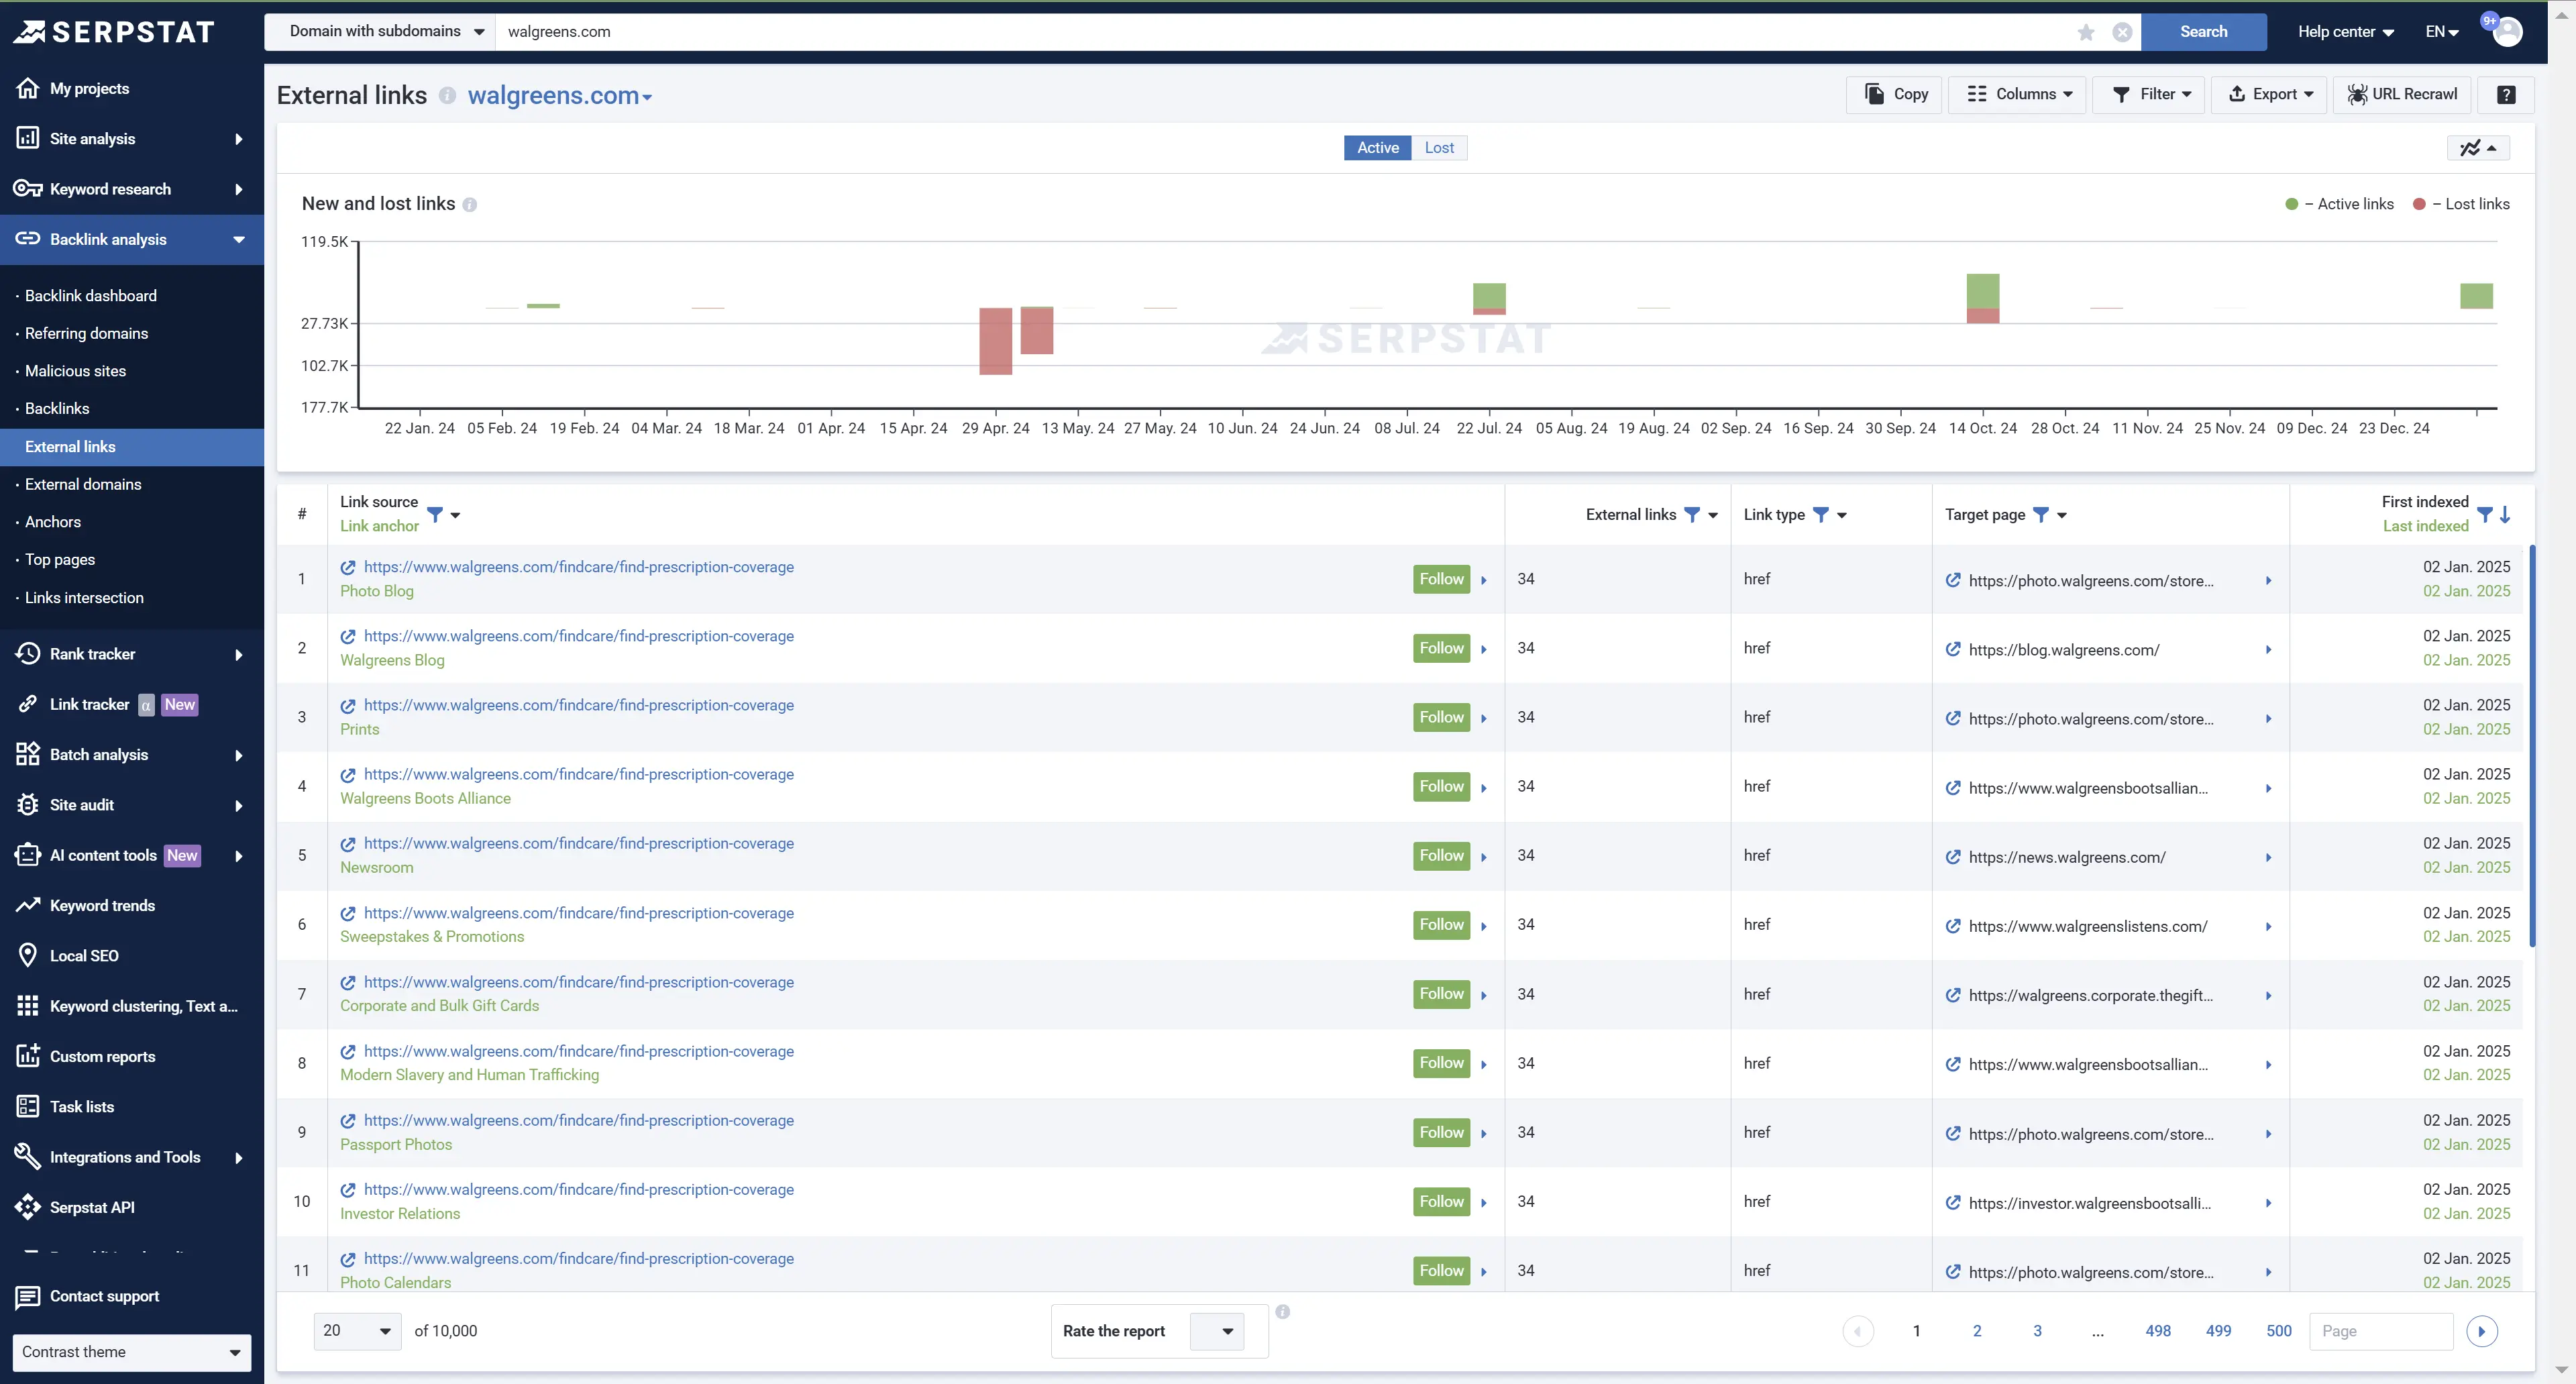The height and width of the screenshot is (1384, 2576).
Task: Click the 29 Apr. 24 red chart bar
Action: (x=996, y=341)
